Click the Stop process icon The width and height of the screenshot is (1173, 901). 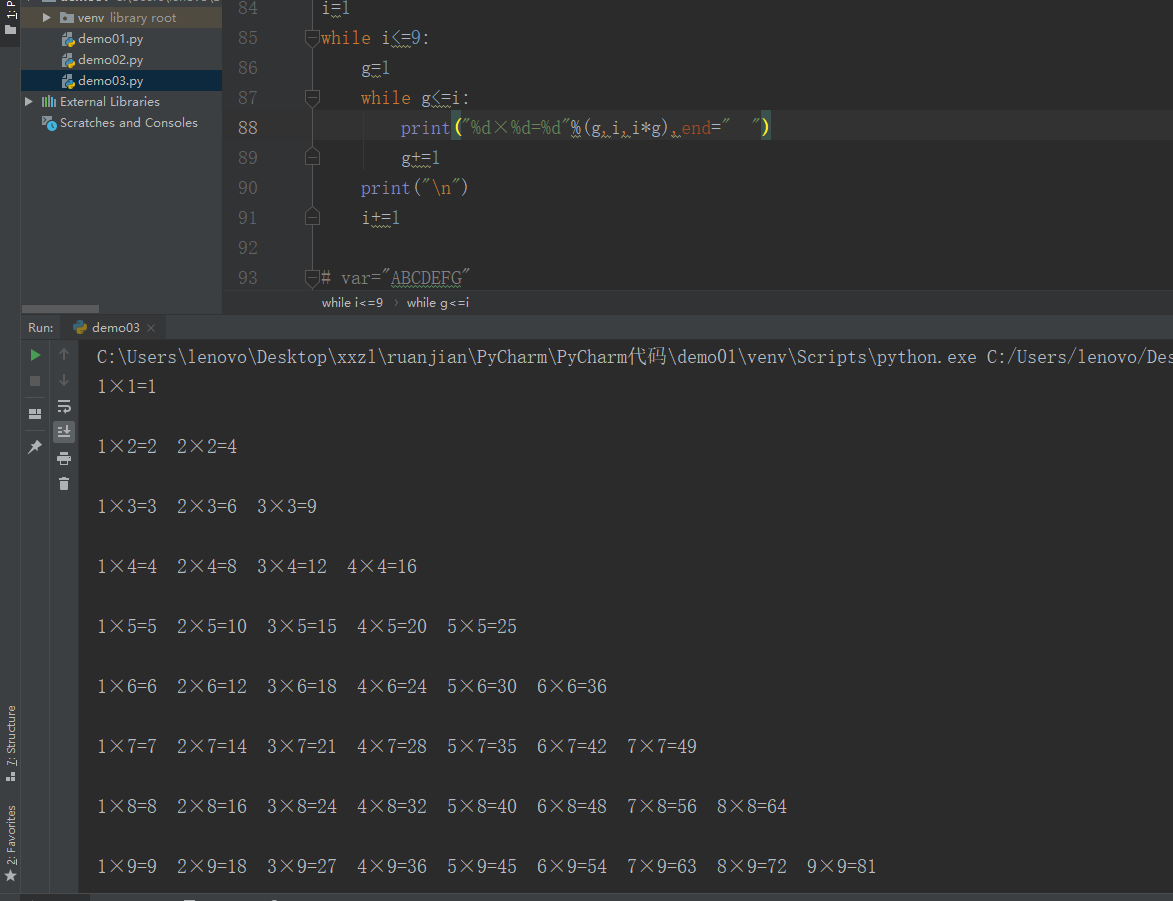pos(35,381)
